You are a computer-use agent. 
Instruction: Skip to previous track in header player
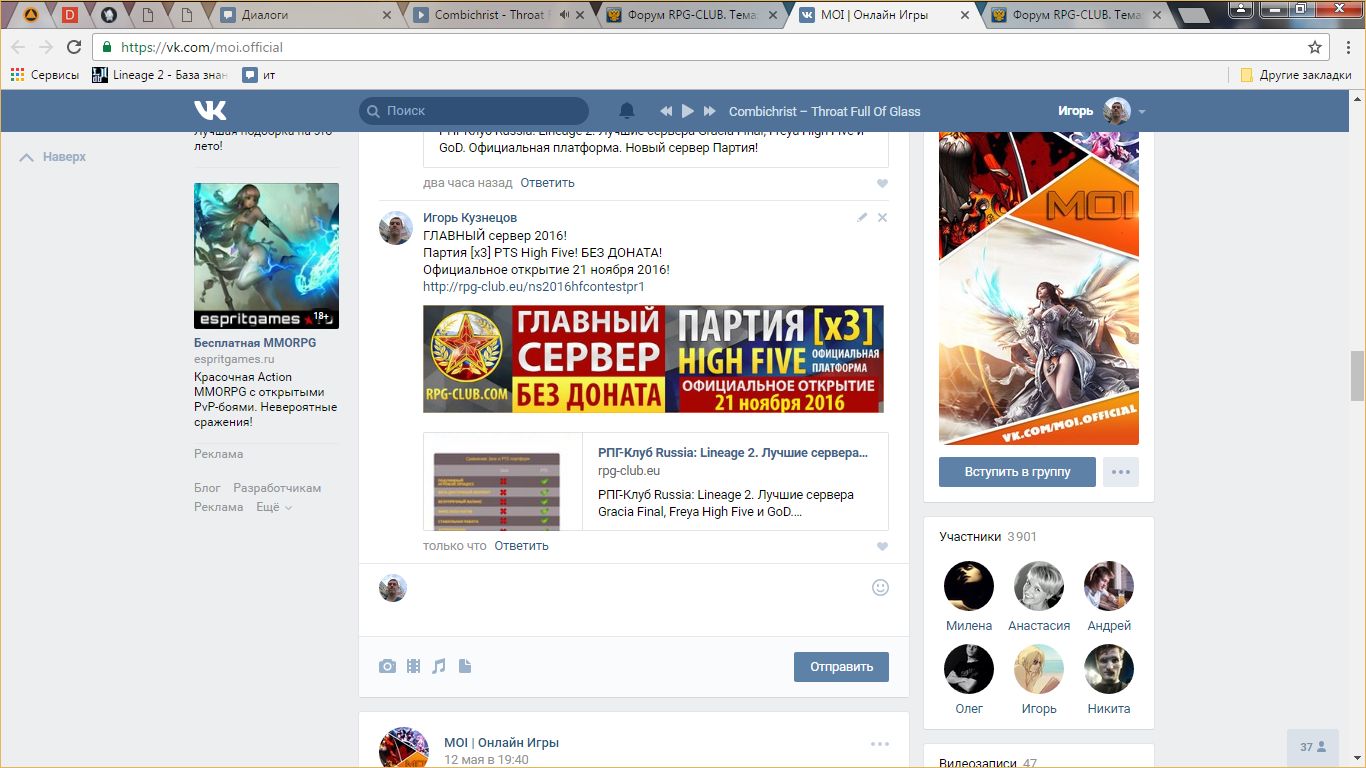pos(666,111)
